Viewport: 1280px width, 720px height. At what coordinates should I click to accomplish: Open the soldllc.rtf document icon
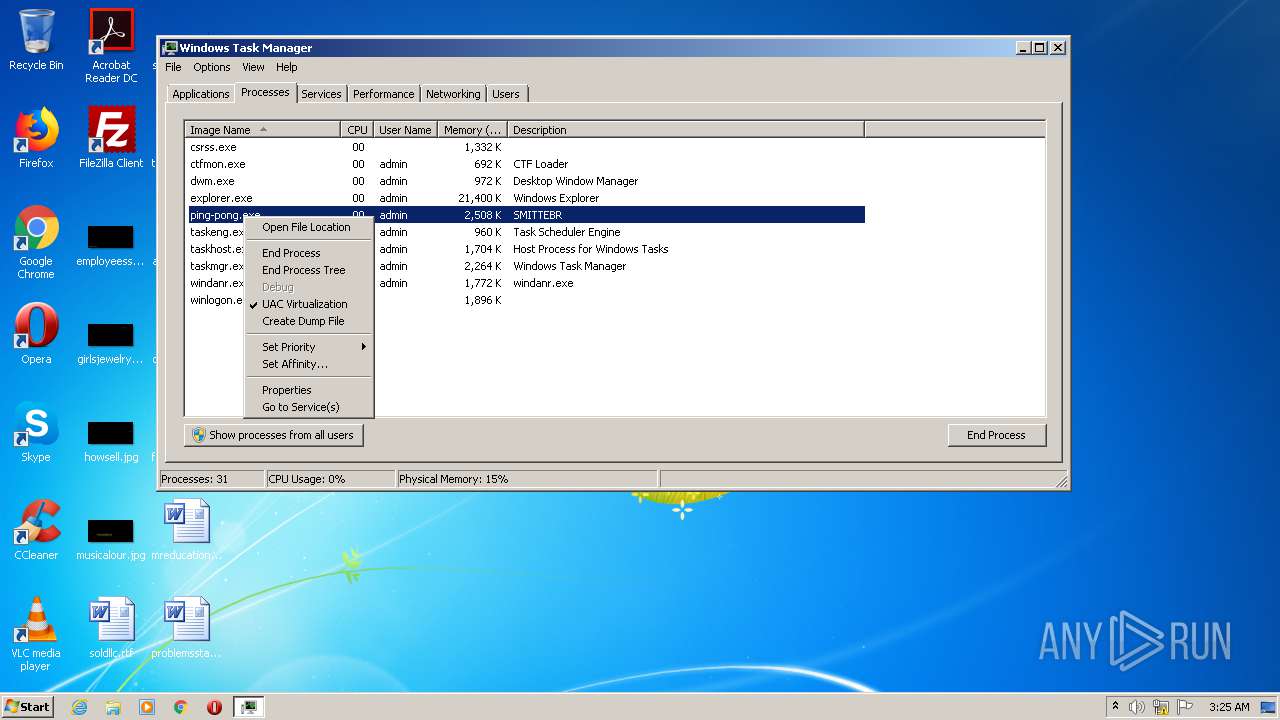pos(111,628)
